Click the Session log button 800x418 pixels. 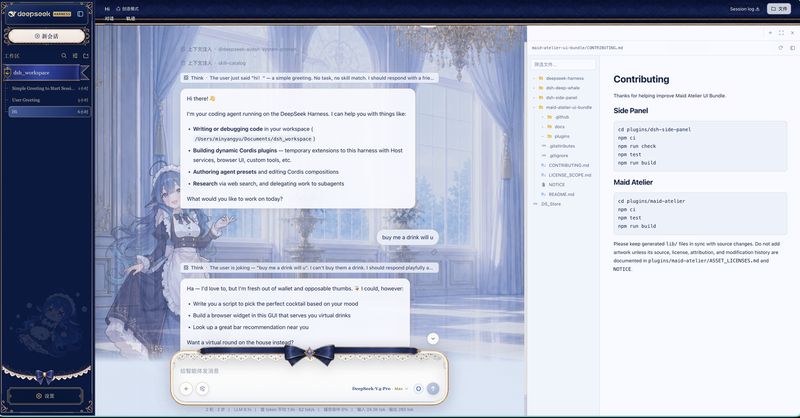[x=744, y=9]
